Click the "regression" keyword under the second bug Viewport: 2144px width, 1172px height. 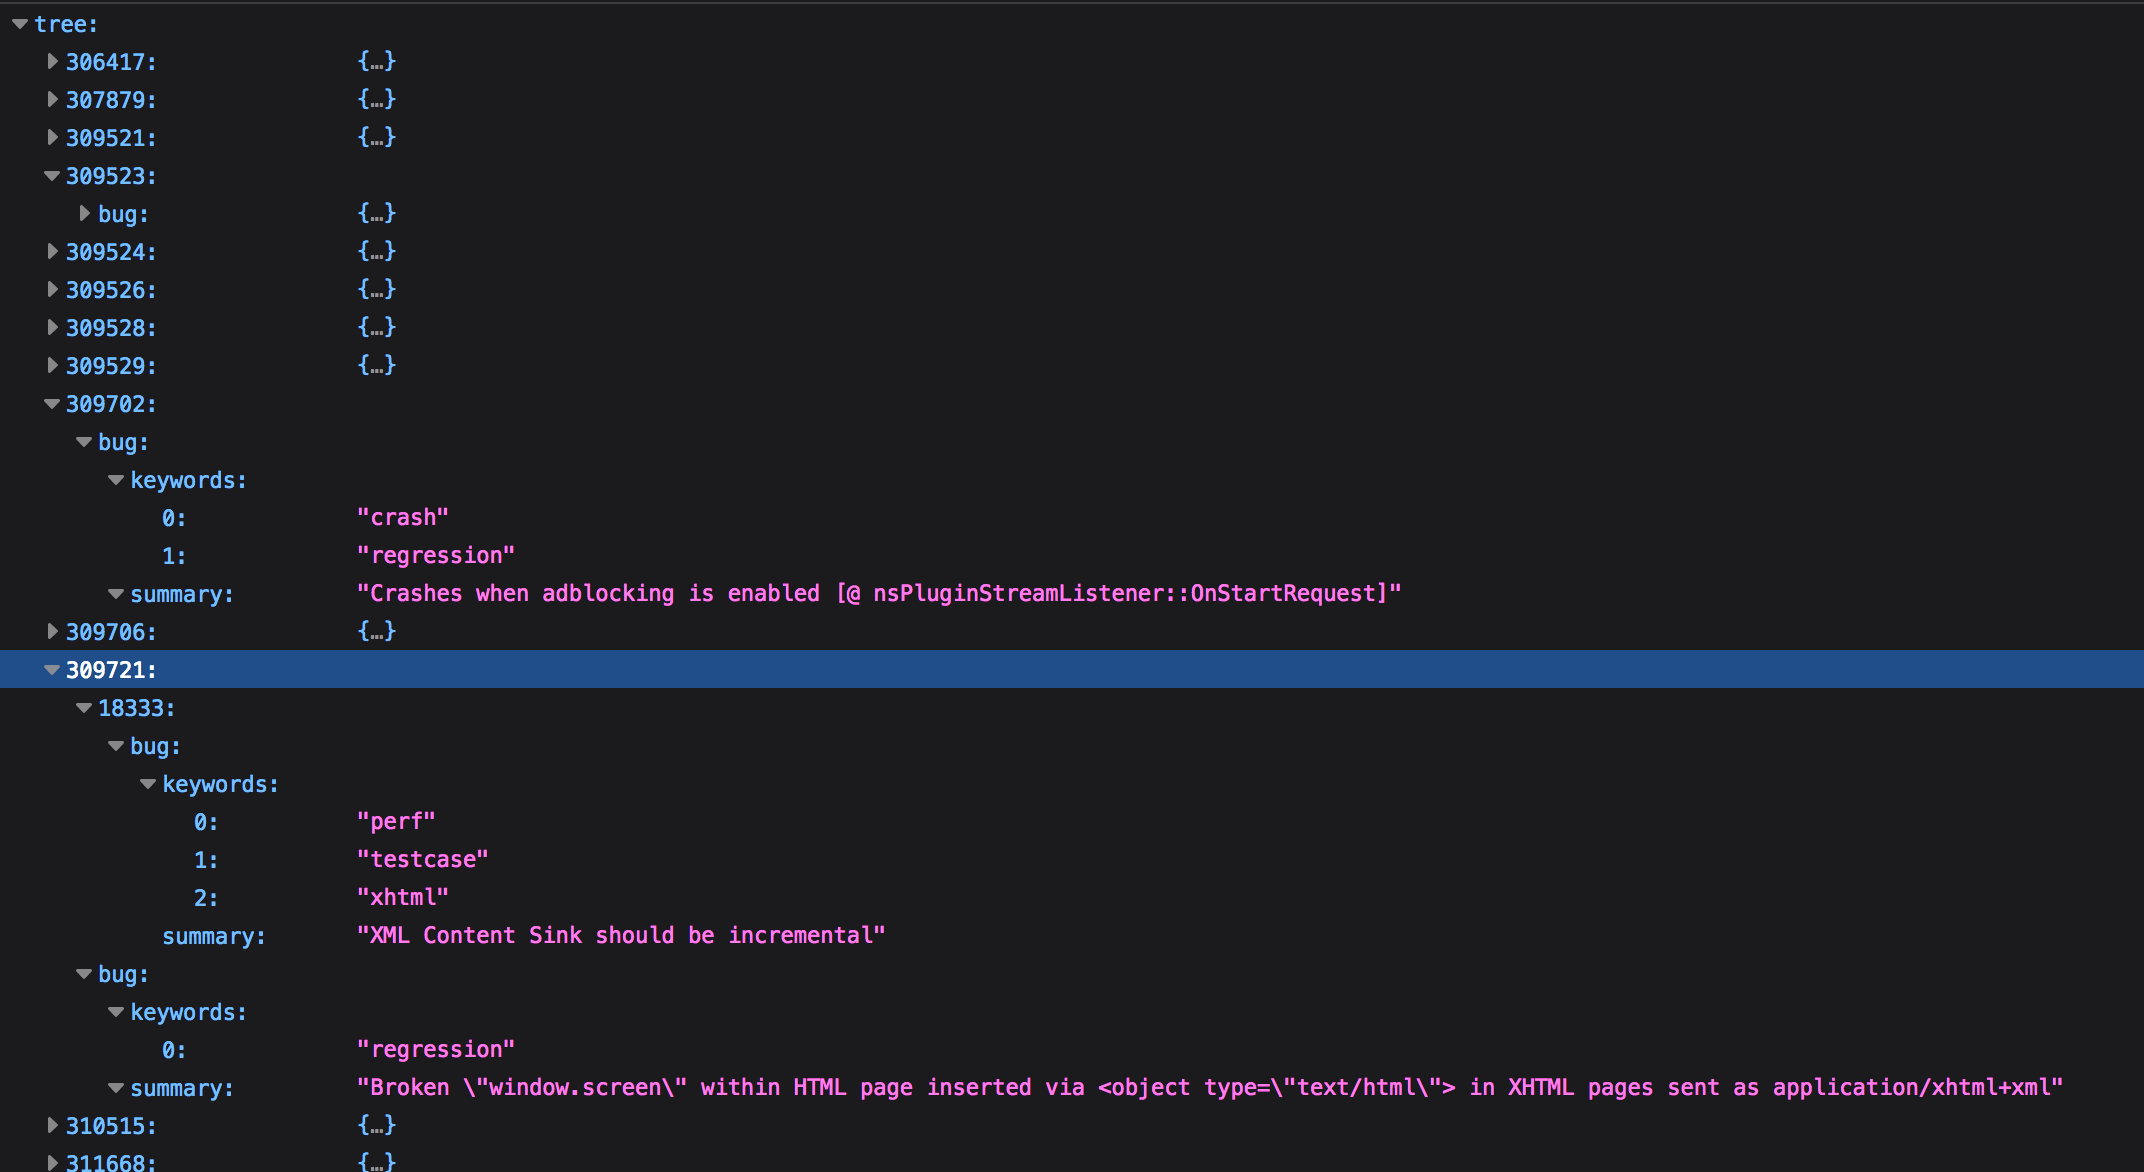click(x=437, y=1048)
